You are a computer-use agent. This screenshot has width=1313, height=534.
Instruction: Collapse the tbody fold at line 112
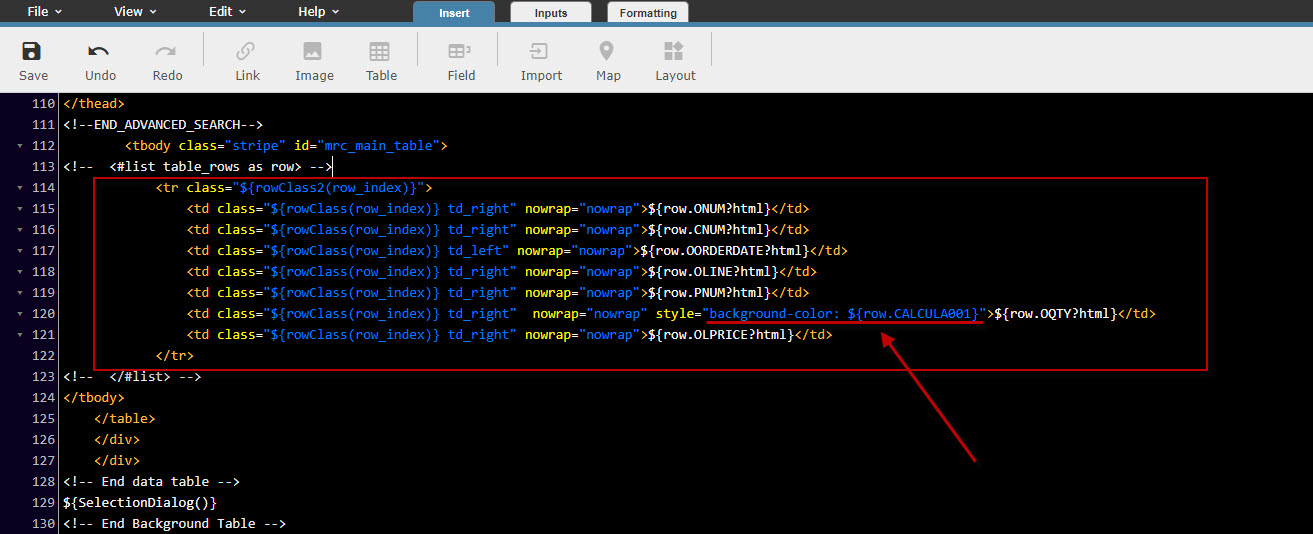(x=20, y=146)
